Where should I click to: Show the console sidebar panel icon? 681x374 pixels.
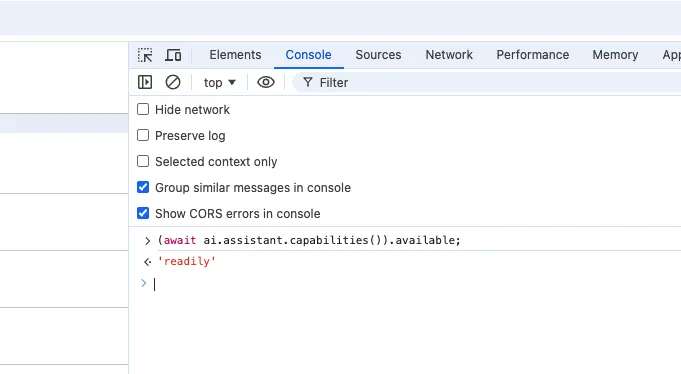coord(145,82)
